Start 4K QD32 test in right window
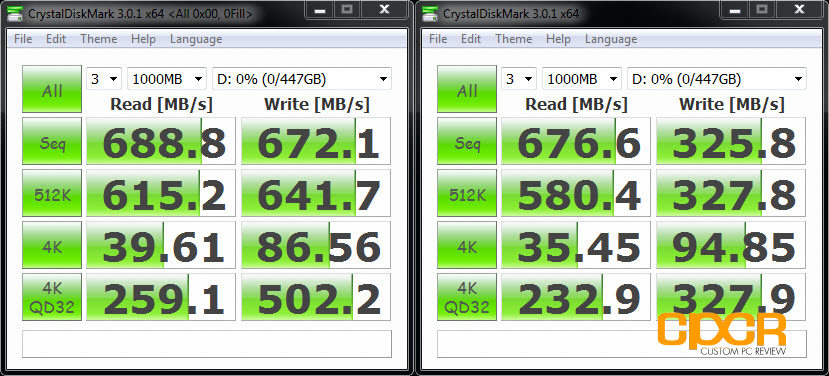829x376 pixels. 467,297
